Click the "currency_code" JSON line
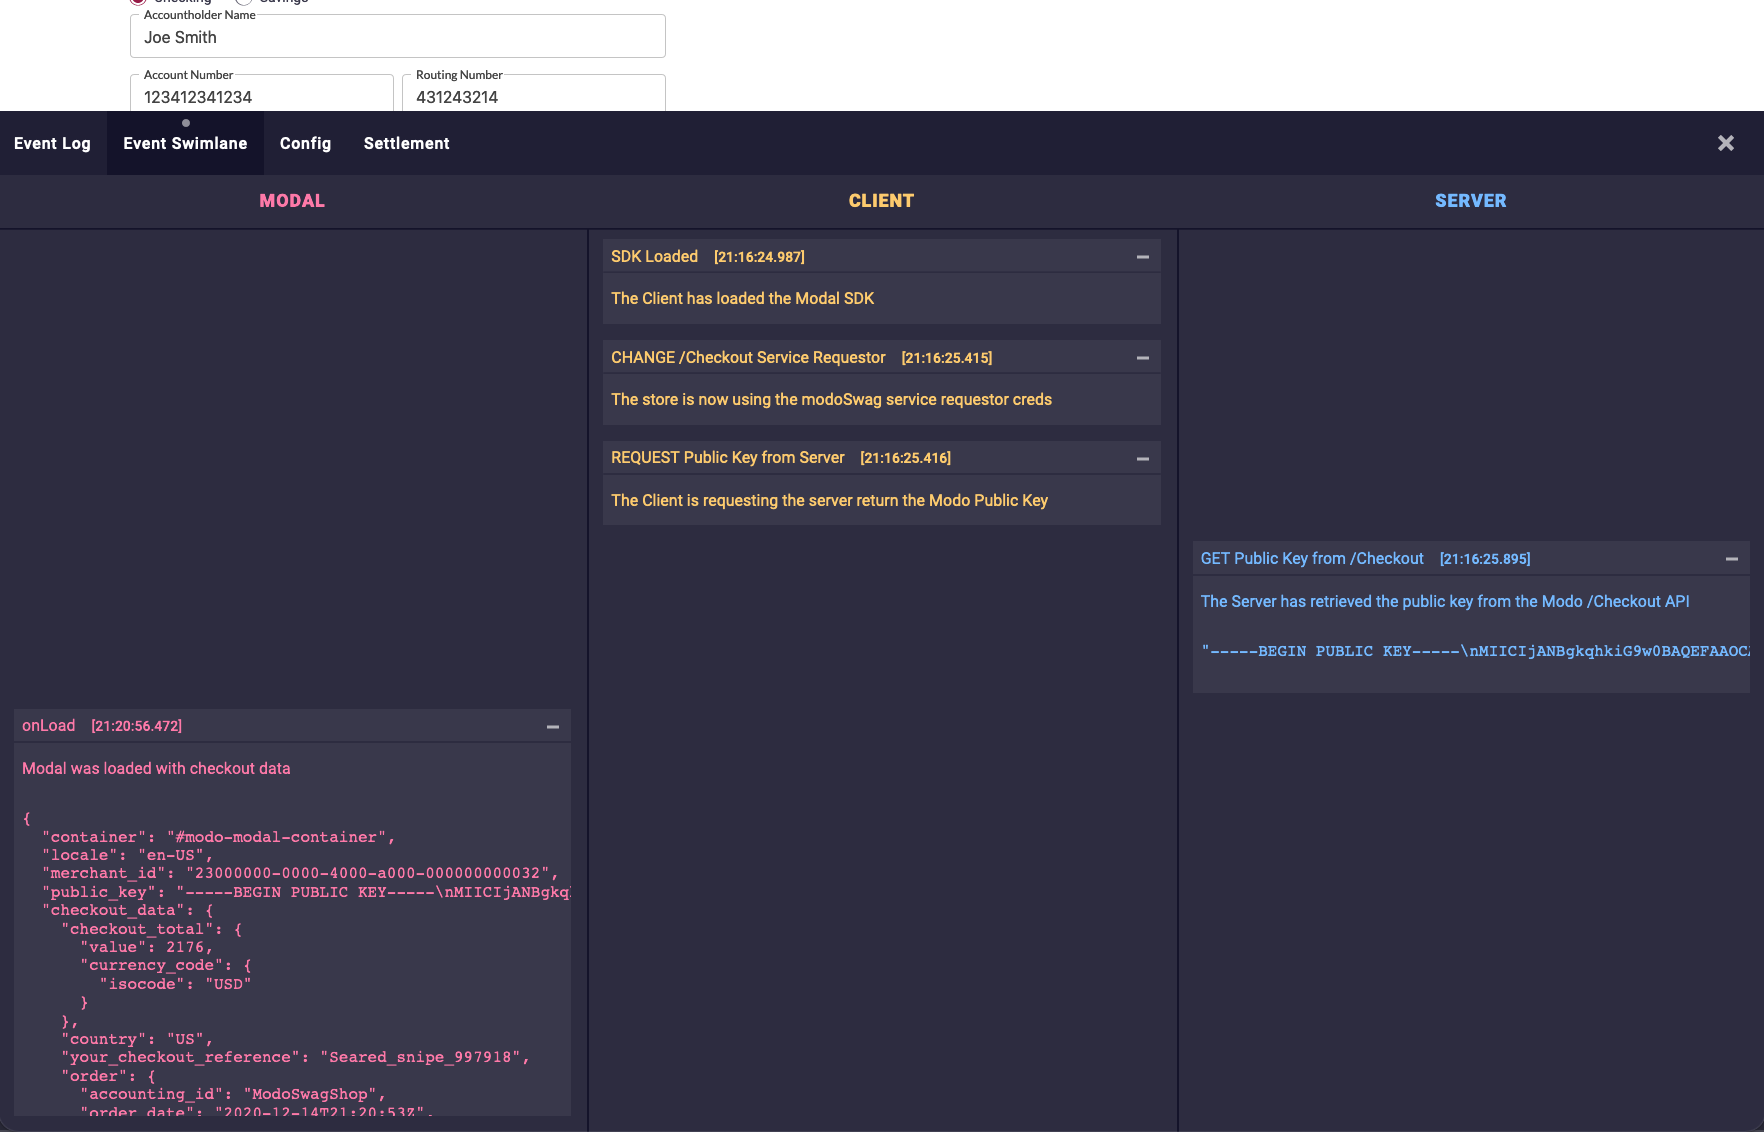The height and width of the screenshot is (1132, 1764). pos(166,965)
